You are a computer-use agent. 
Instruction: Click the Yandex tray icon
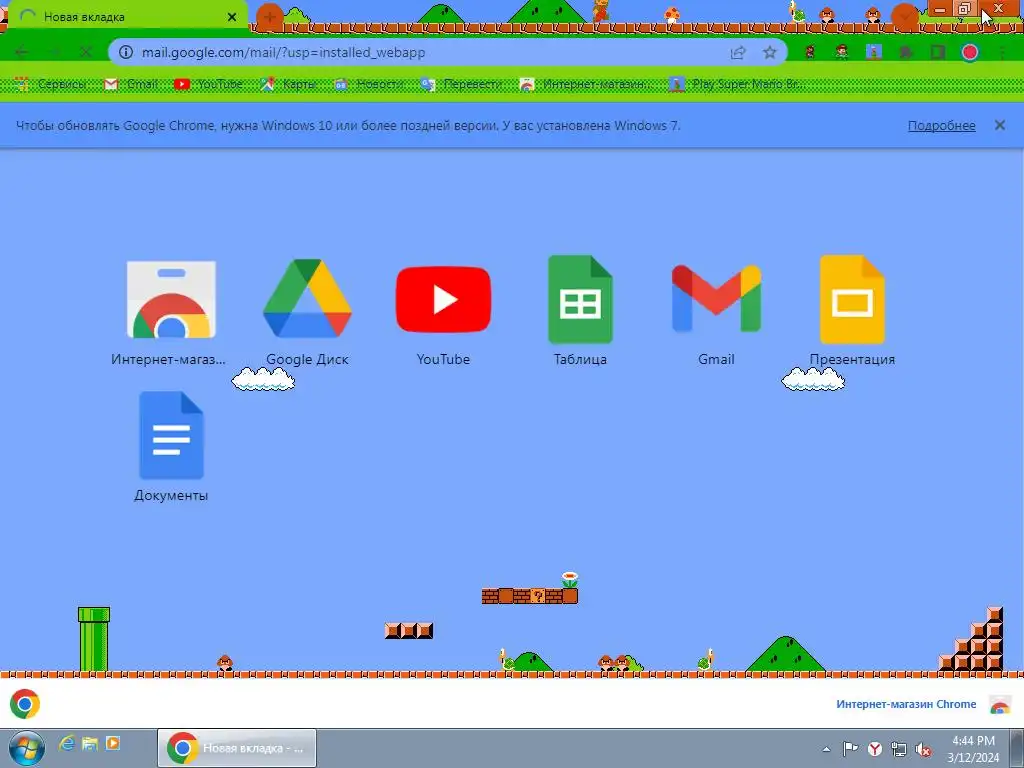pyautogui.click(x=875, y=749)
